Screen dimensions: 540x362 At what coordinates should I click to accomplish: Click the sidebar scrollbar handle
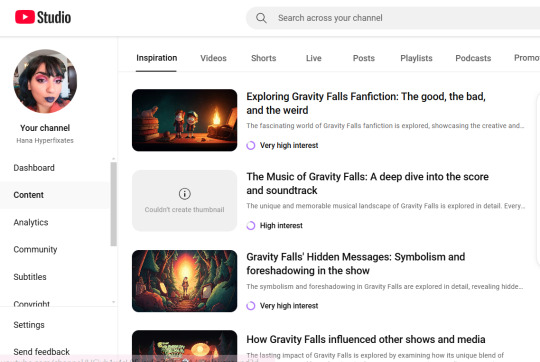tap(114, 204)
